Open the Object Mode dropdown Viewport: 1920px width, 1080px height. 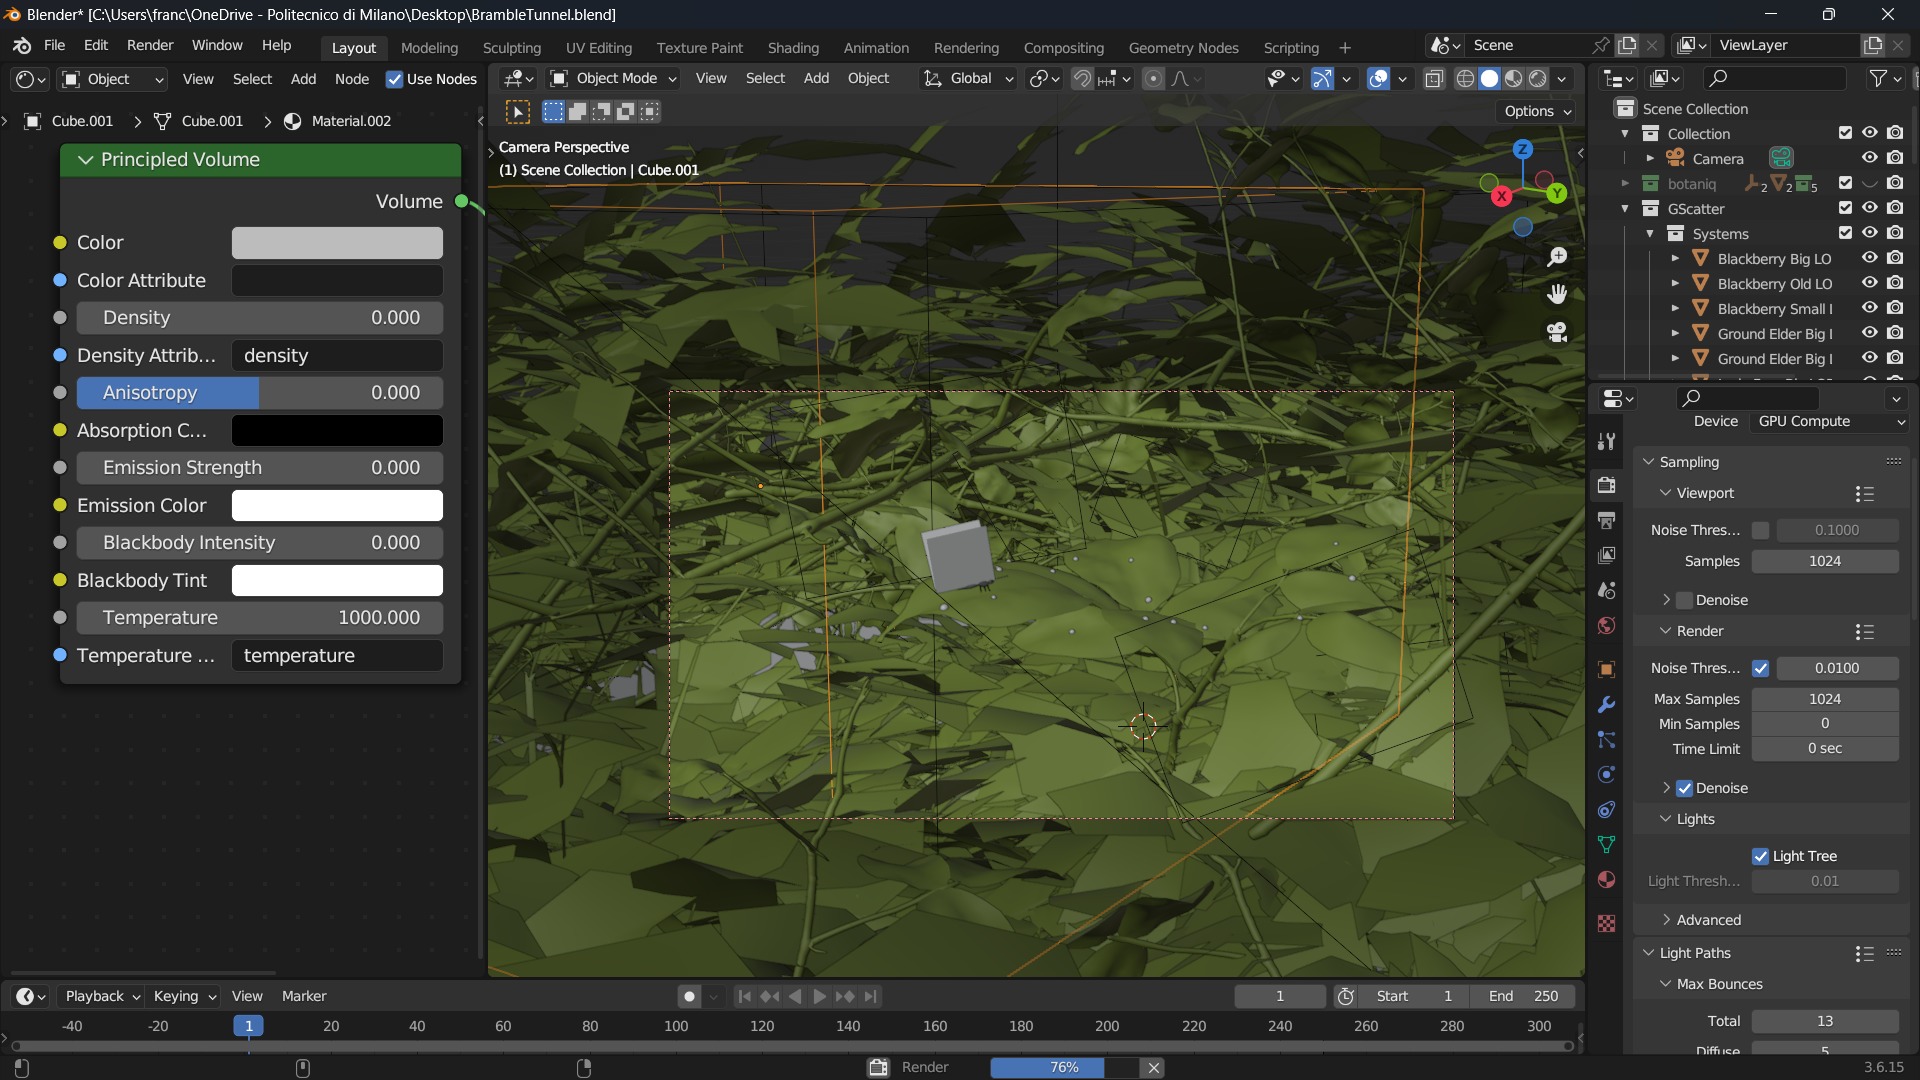[x=614, y=78]
